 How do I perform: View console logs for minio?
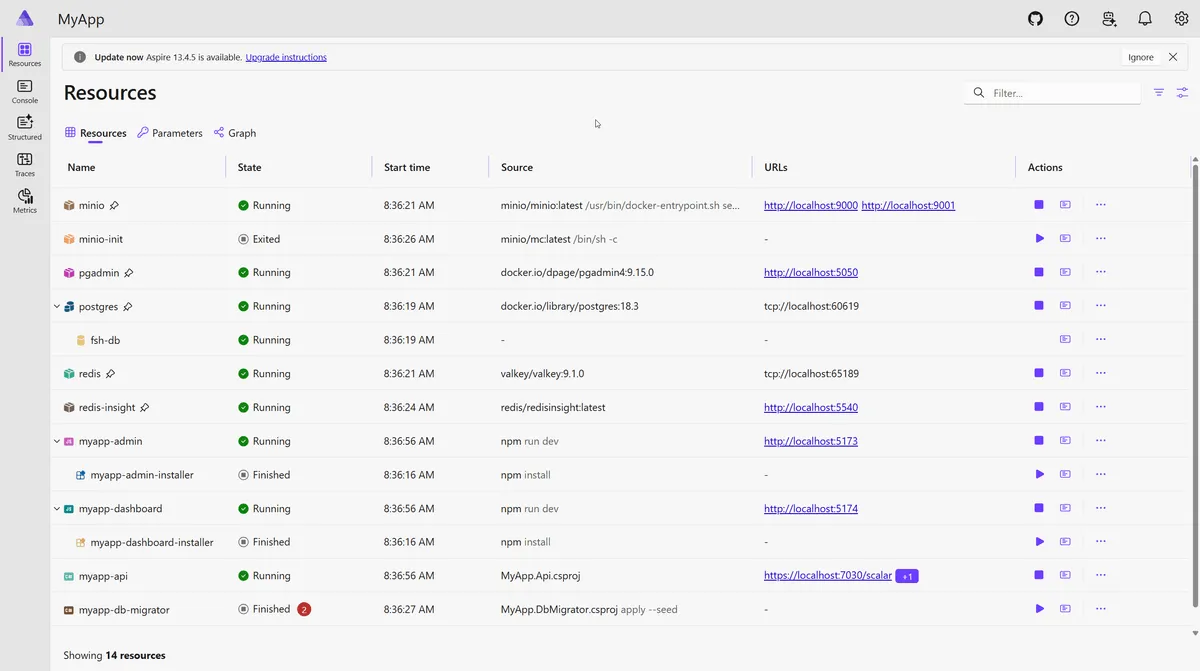1065,205
